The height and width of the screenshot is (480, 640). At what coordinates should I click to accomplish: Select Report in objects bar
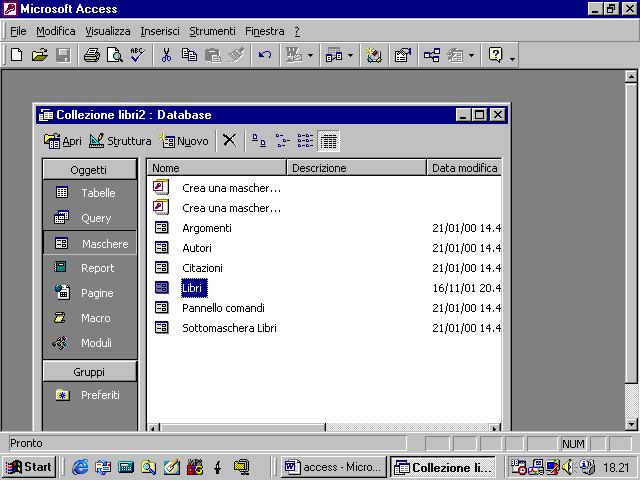[x=89, y=268]
